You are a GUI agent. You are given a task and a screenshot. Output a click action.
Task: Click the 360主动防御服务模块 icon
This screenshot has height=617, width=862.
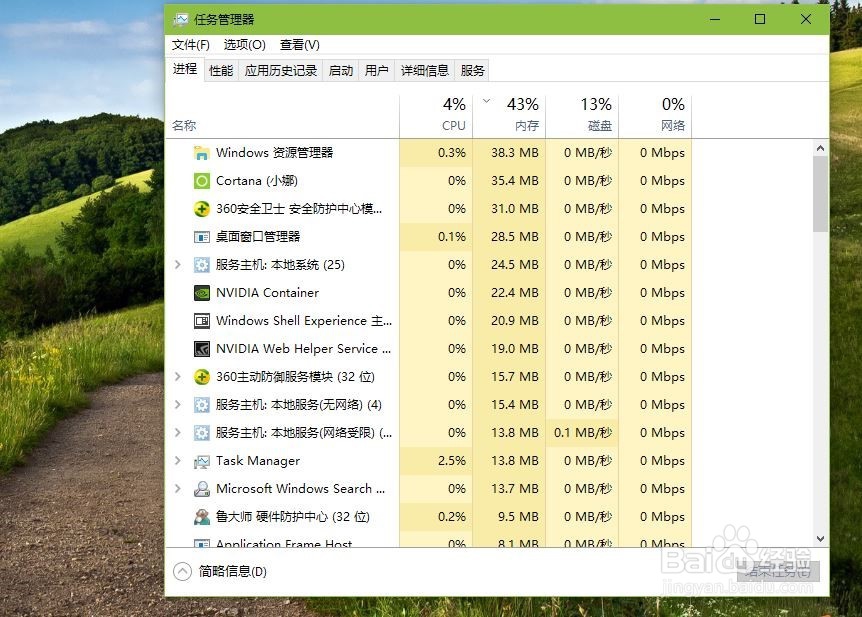pyautogui.click(x=202, y=377)
